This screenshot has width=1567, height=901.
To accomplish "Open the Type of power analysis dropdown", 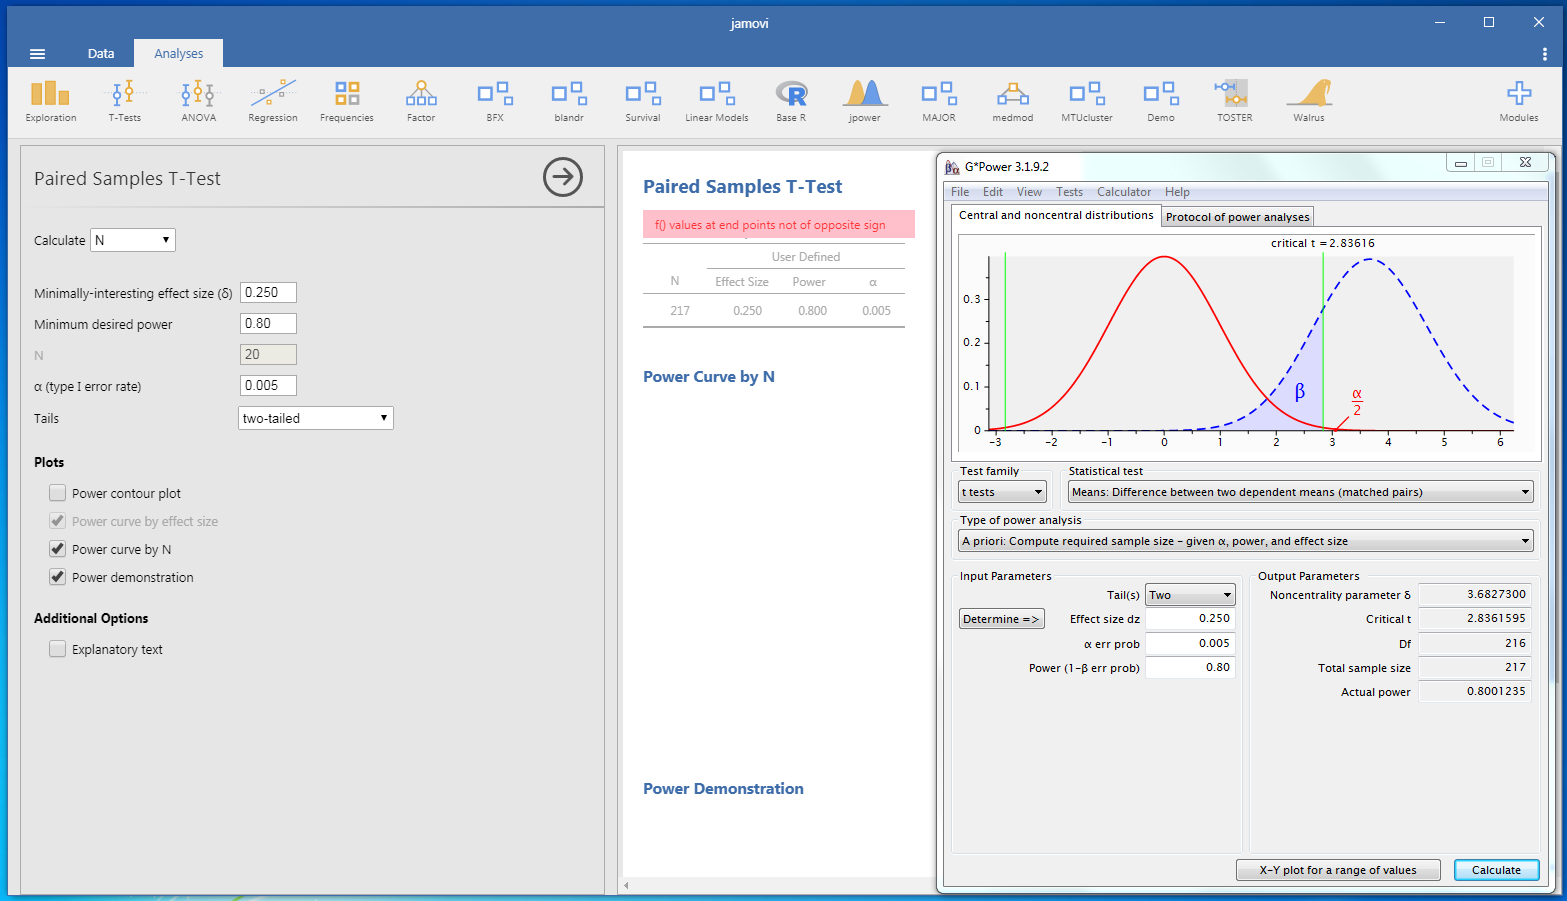I will (1246, 541).
